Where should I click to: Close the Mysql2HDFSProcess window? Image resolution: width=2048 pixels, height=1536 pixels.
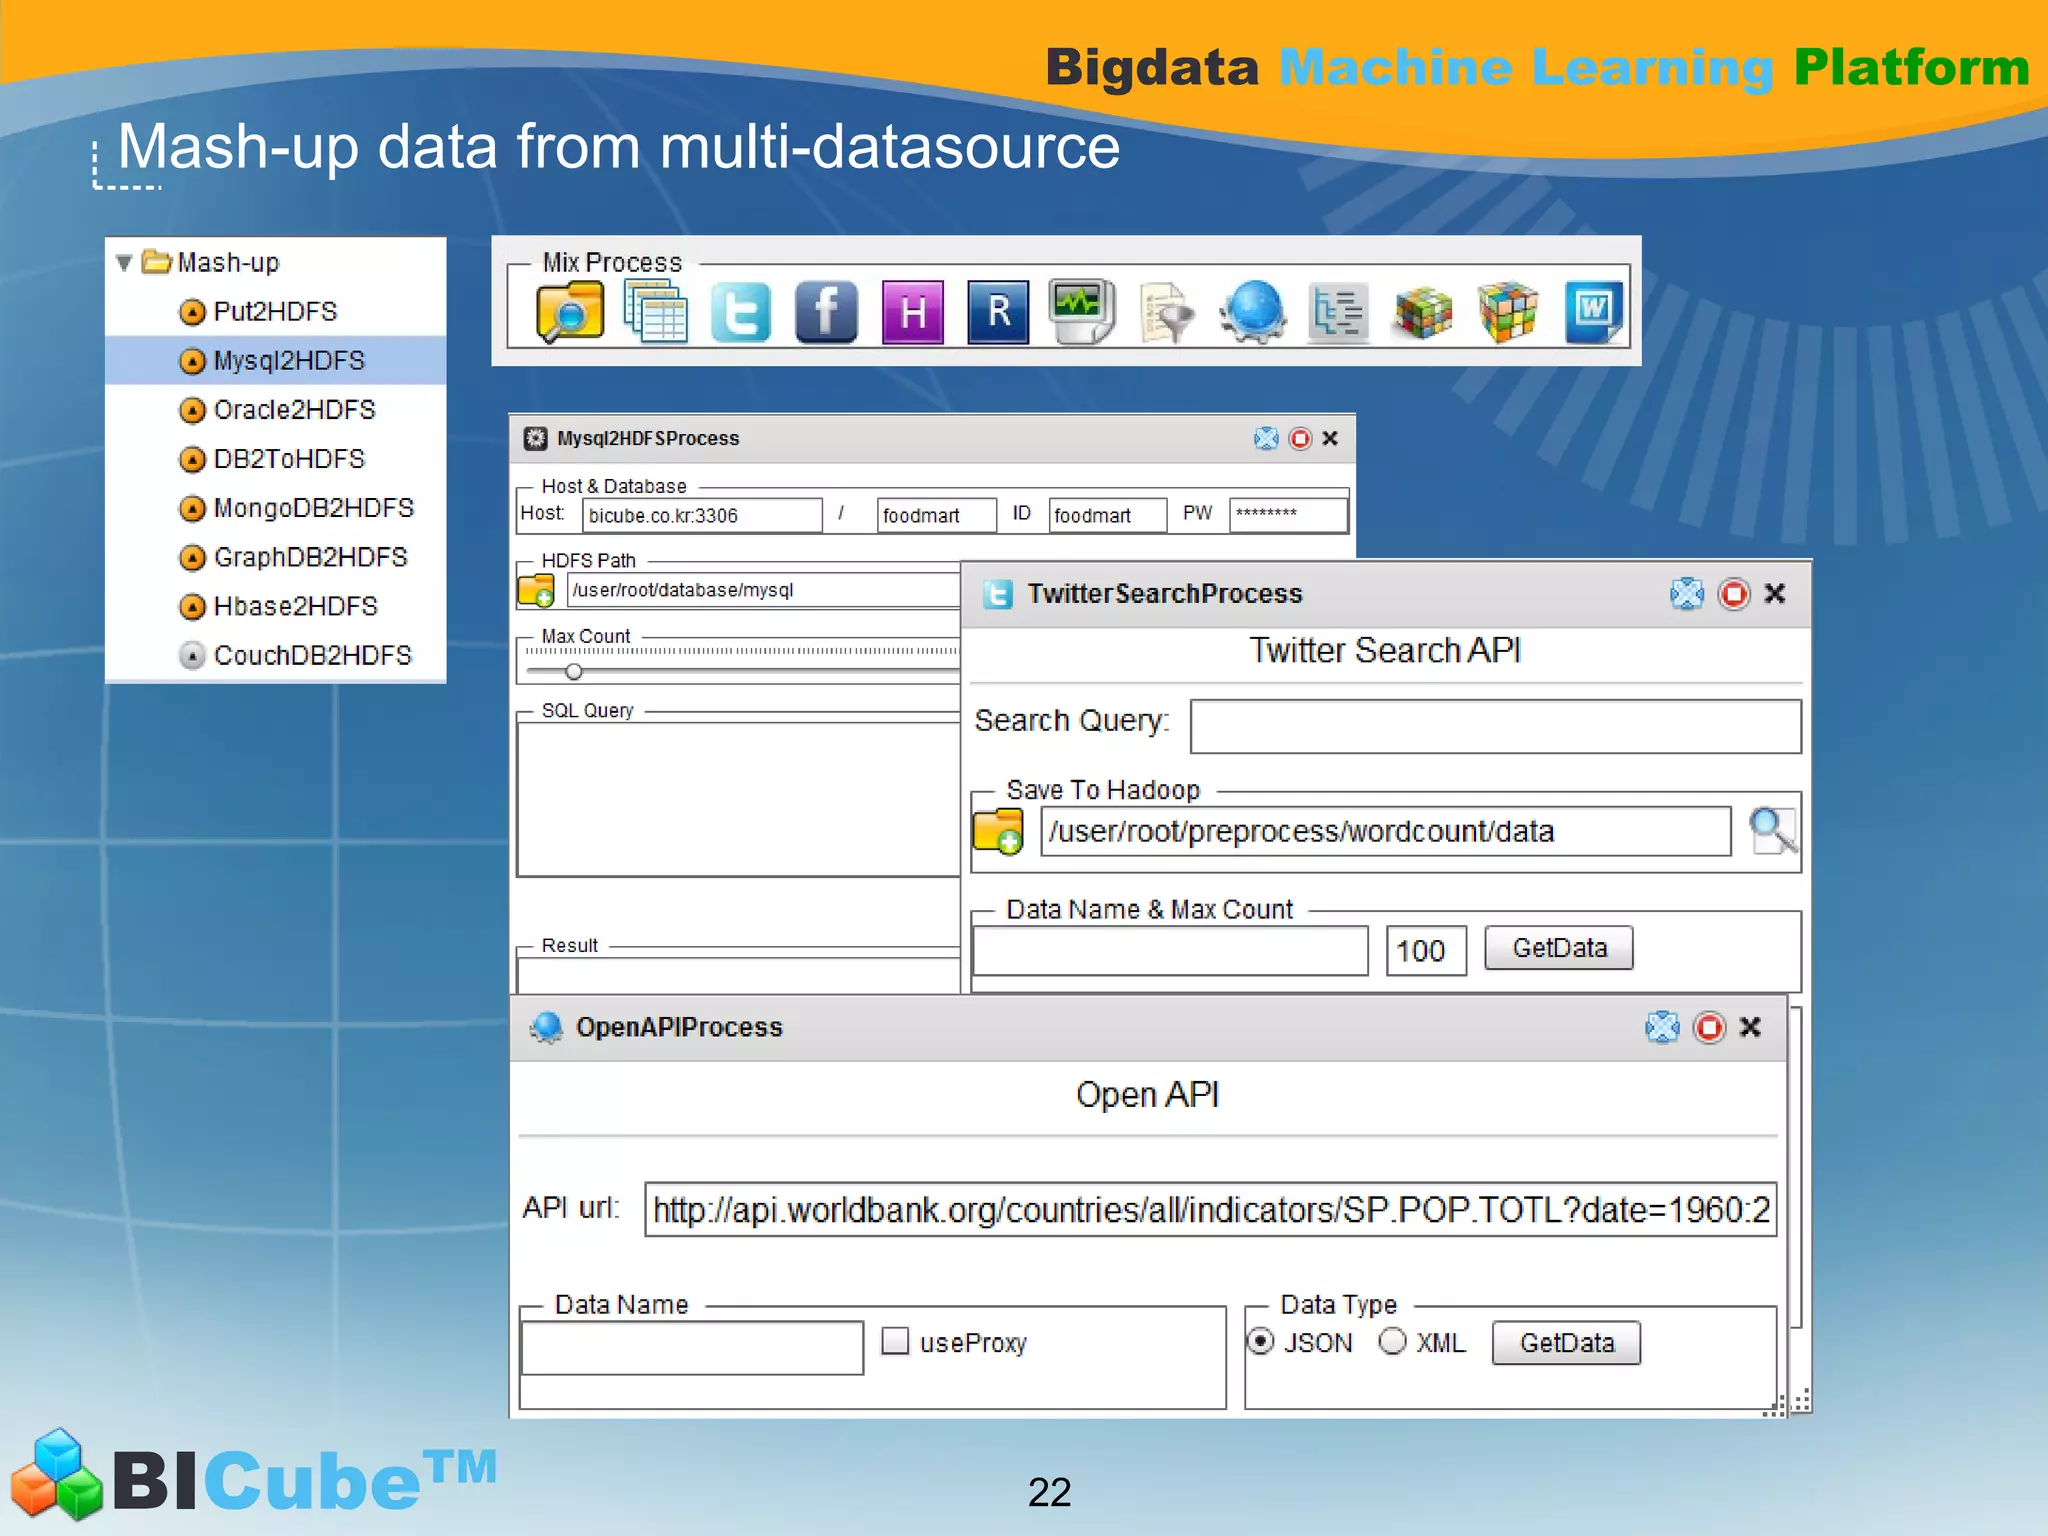(1330, 438)
